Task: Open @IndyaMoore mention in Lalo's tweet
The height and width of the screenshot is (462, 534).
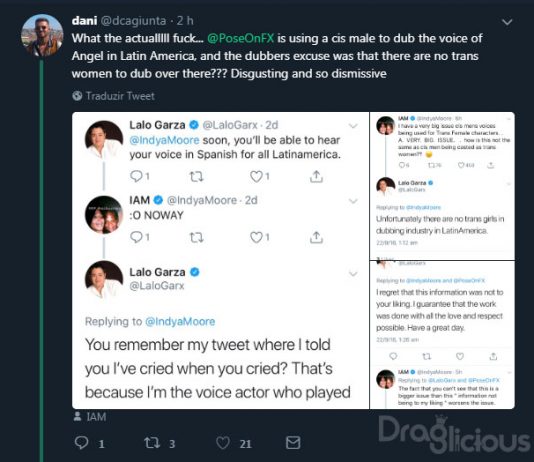Action: click(x=164, y=140)
